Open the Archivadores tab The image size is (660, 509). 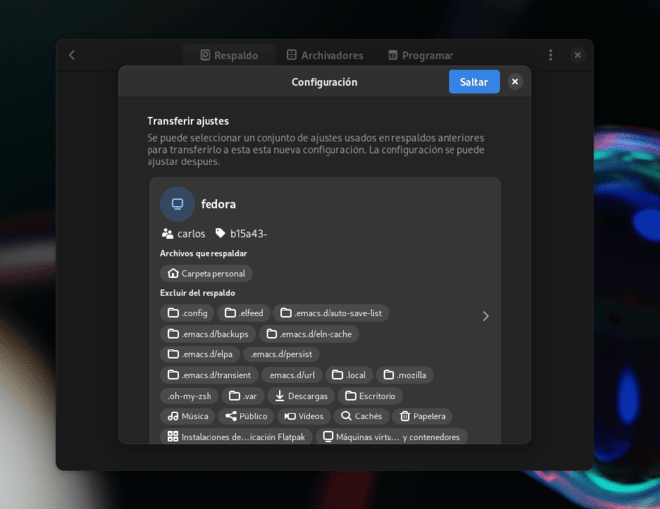[x=325, y=55]
